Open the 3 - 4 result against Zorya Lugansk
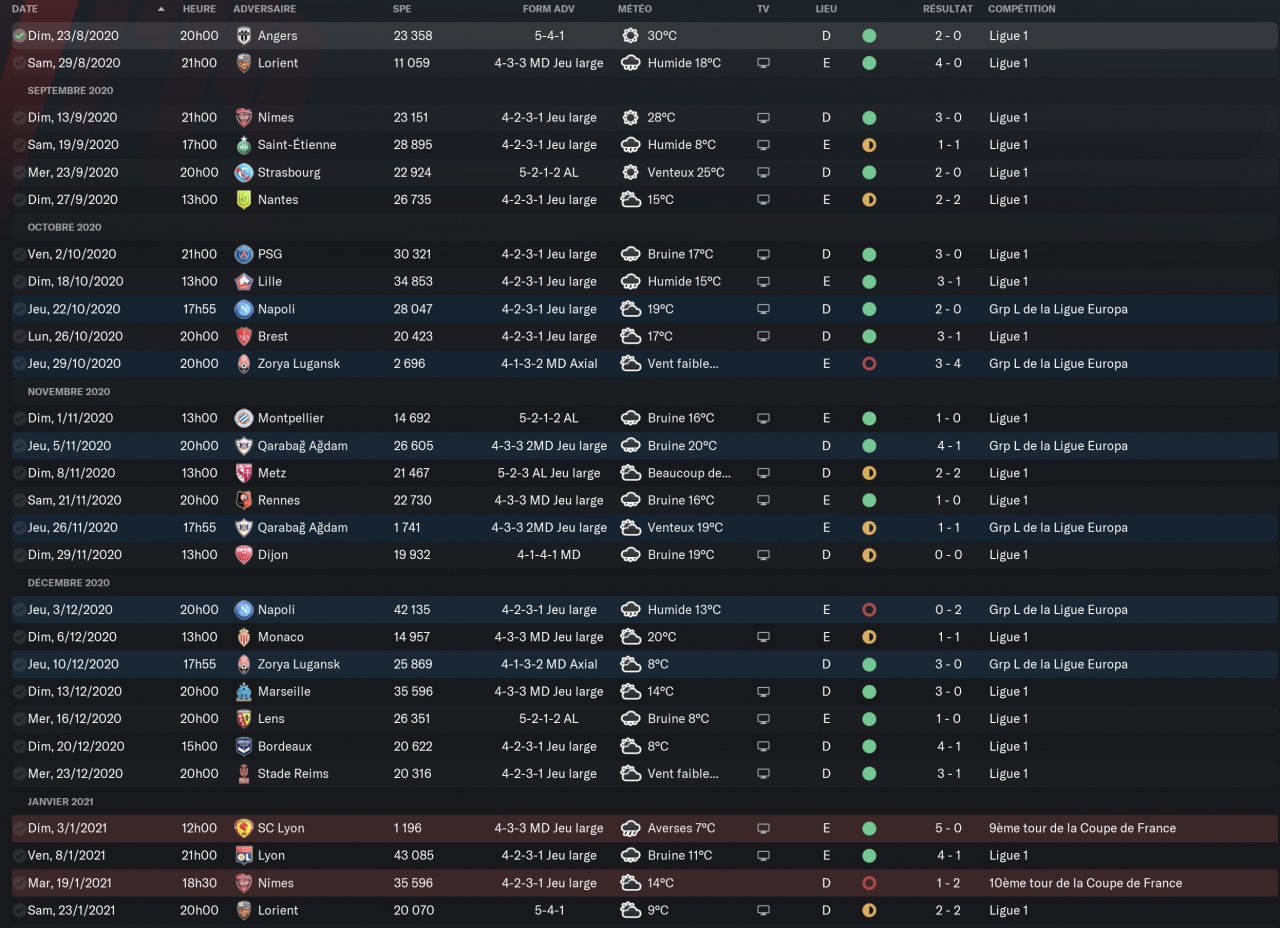Viewport: 1280px width, 928px height. coord(948,364)
